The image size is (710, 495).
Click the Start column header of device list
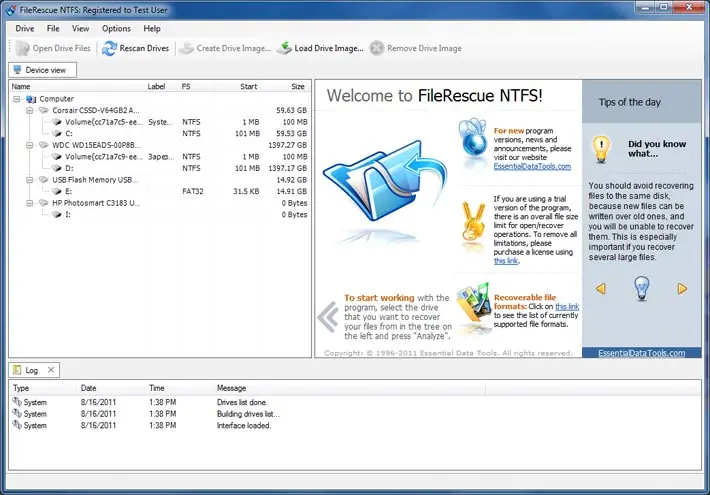pos(249,87)
